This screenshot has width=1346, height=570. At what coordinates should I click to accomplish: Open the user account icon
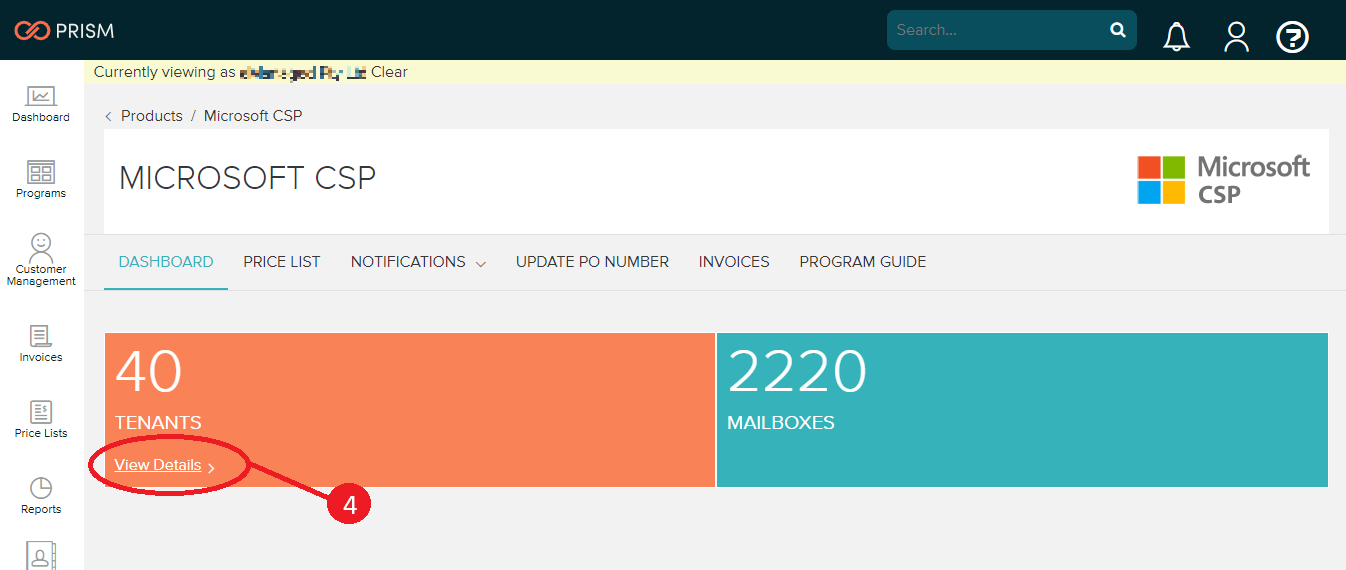pos(1237,37)
